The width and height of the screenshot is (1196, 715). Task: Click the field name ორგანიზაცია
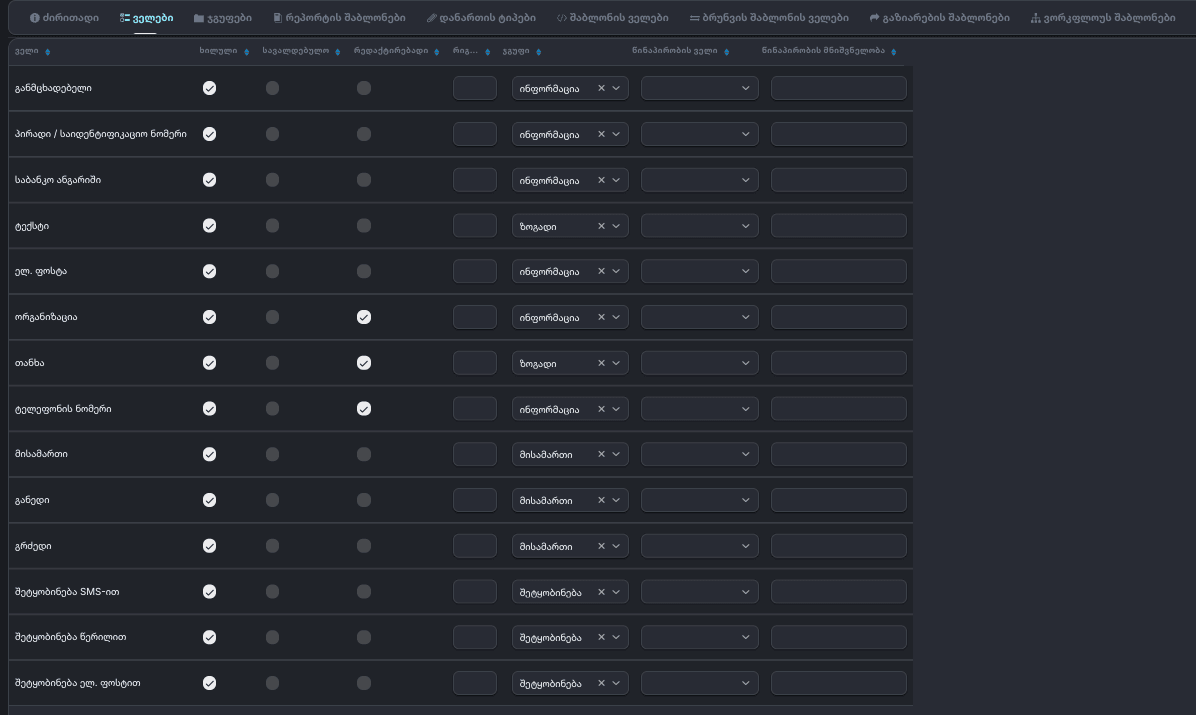46,317
